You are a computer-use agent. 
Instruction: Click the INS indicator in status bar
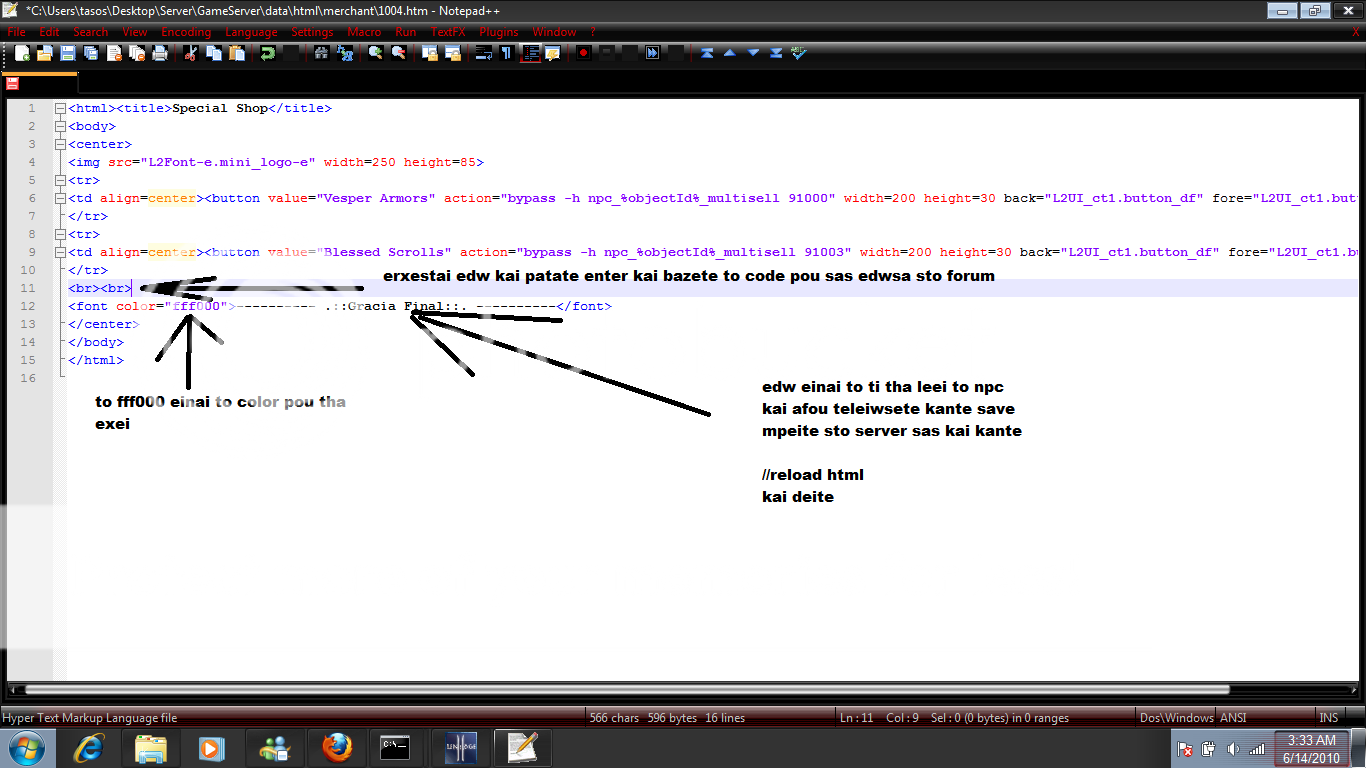pyautogui.click(x=1328, y=718)
